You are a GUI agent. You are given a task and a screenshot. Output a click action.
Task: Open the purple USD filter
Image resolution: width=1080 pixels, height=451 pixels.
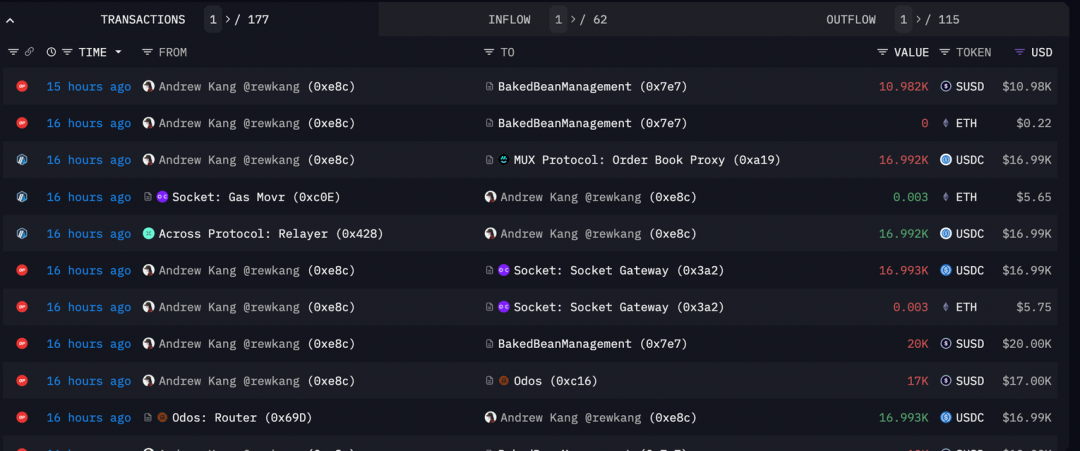click(1019, 52)
